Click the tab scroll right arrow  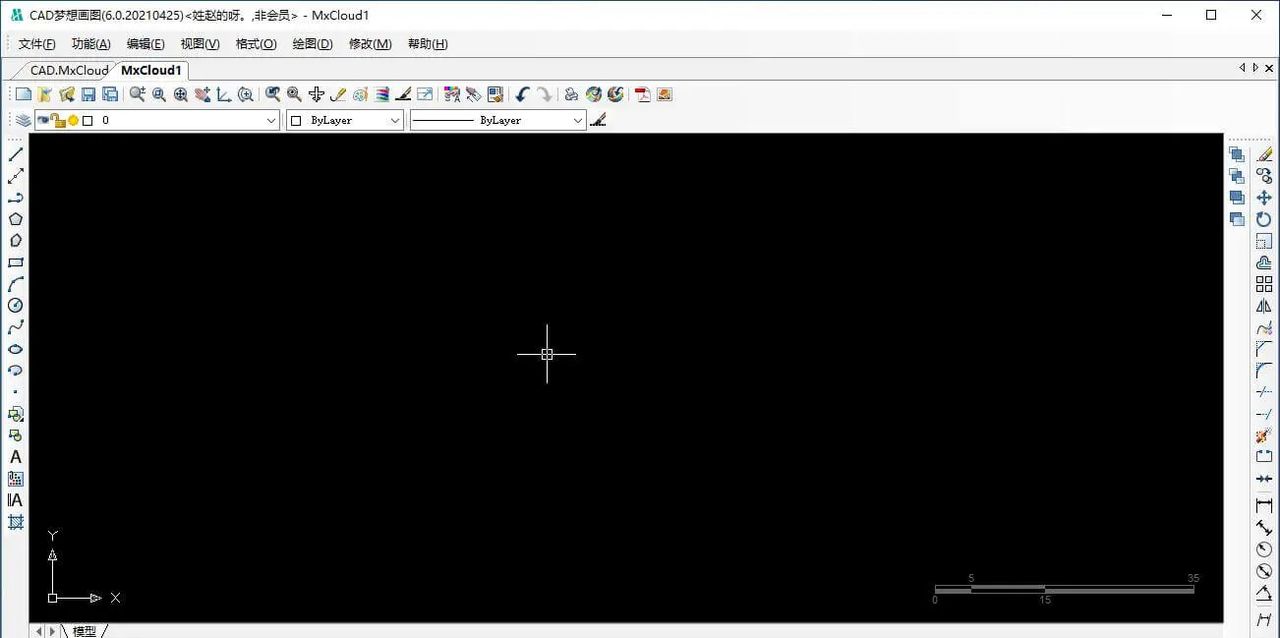coord(1255,68)
